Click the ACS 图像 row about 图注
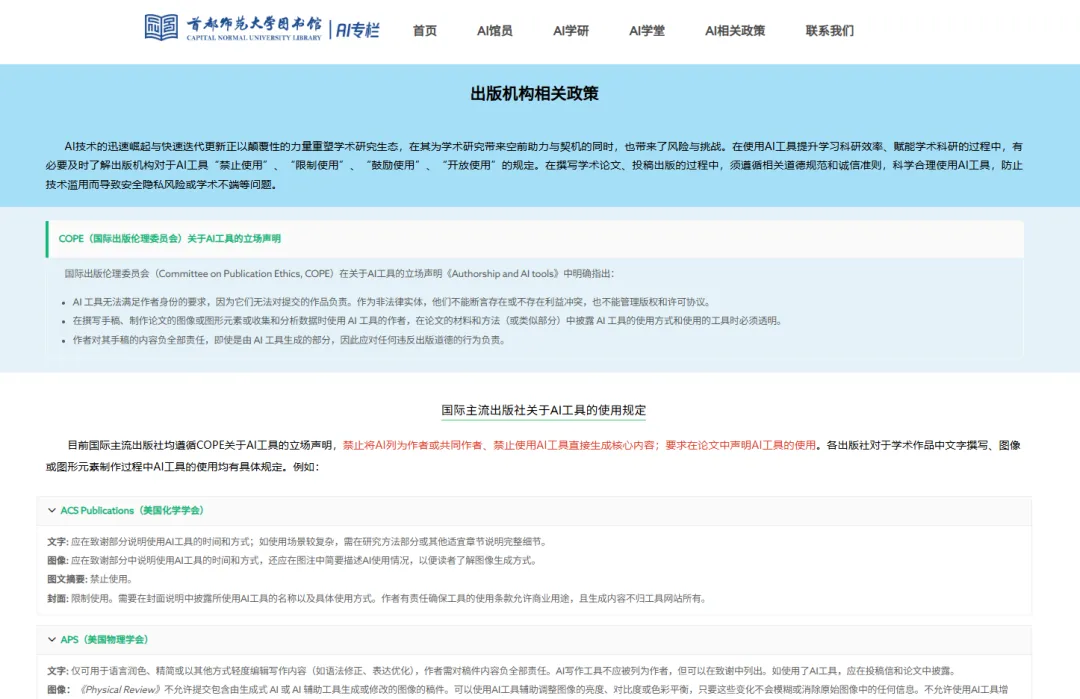This screenshot has height=699, width=1080. coord(292,561)
